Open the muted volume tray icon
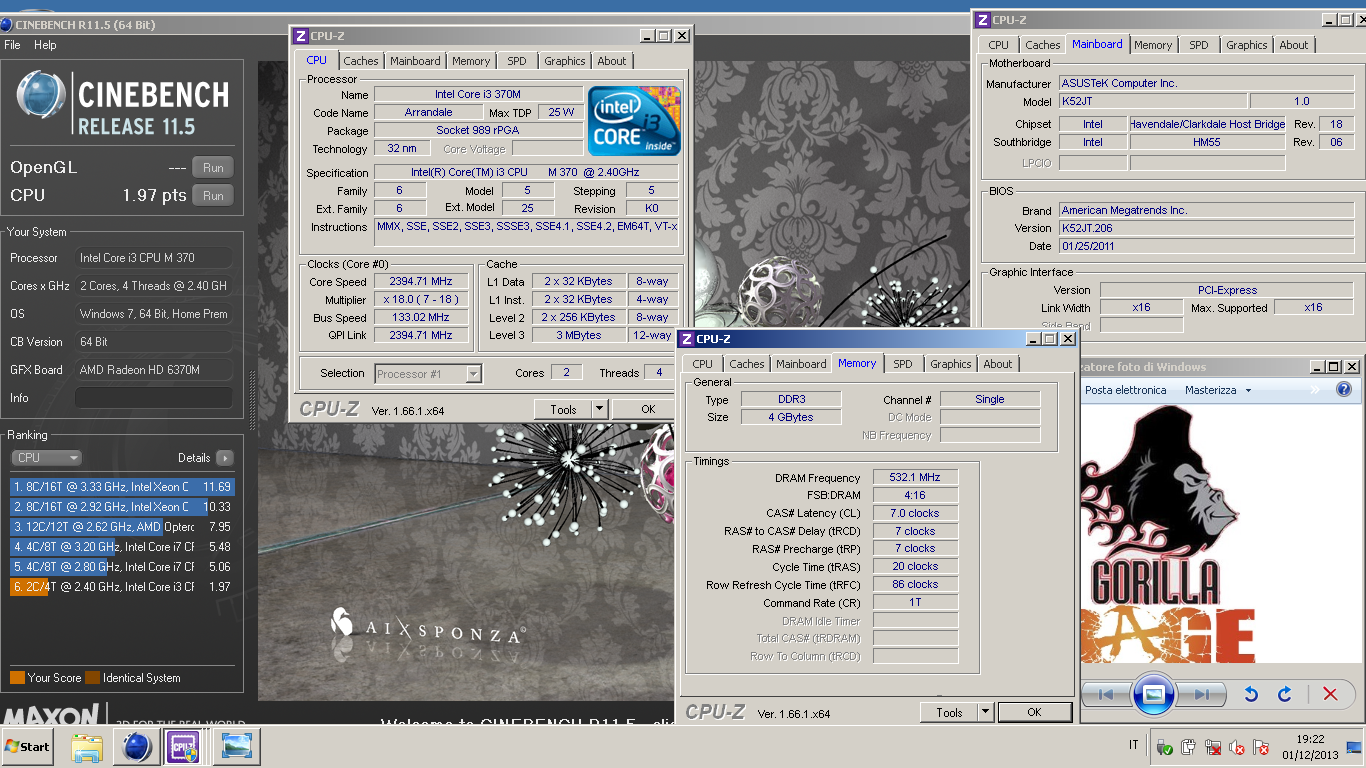Viewport: 1366px width, 768px height. point(1236,747)
